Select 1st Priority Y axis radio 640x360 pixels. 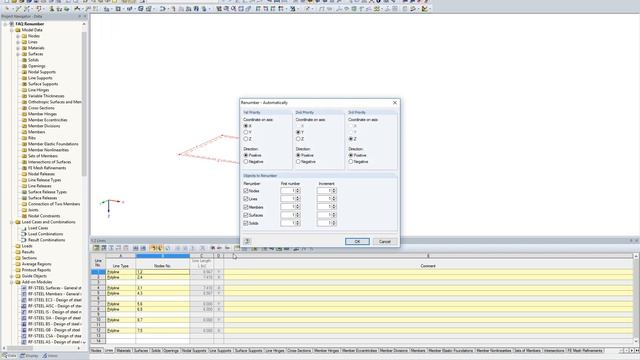[x=246, y=132]
